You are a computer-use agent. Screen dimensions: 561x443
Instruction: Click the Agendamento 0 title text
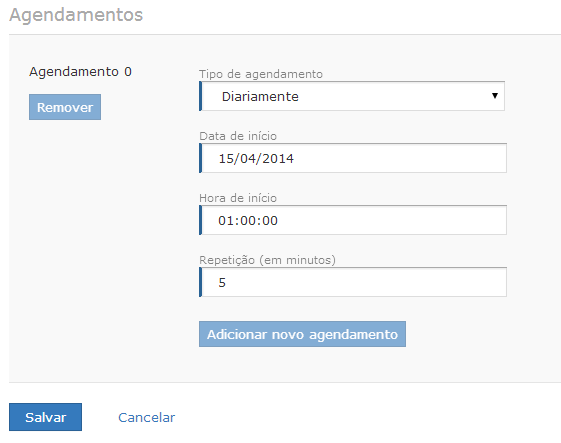click(81, 72)
